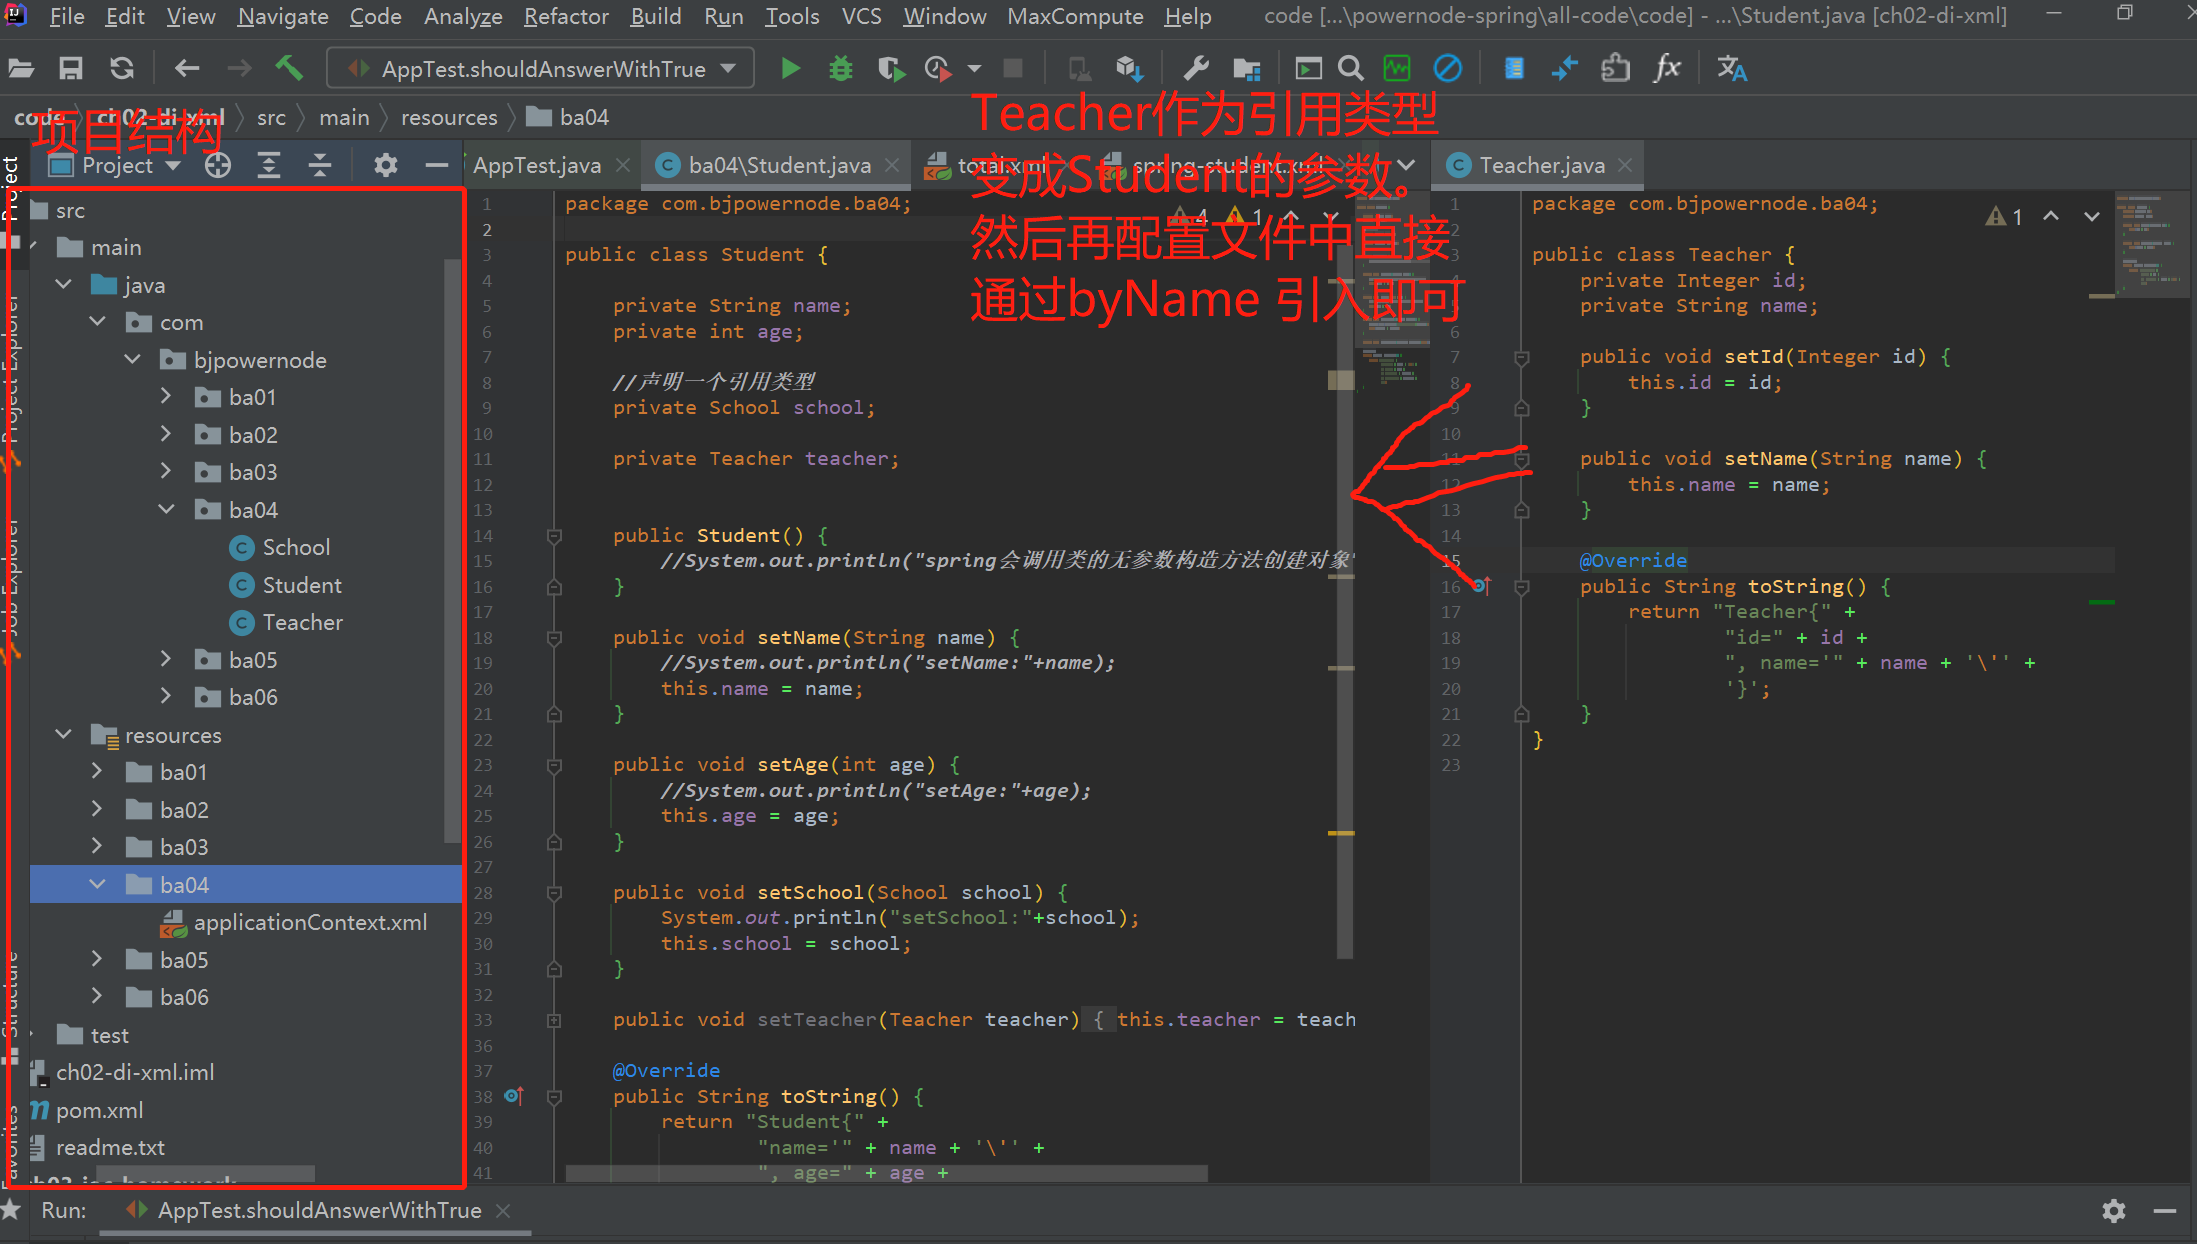This screenshot has height=1244, width=2197.
Task: Toggle fold on Student setName method
Action: pos(554,637)
